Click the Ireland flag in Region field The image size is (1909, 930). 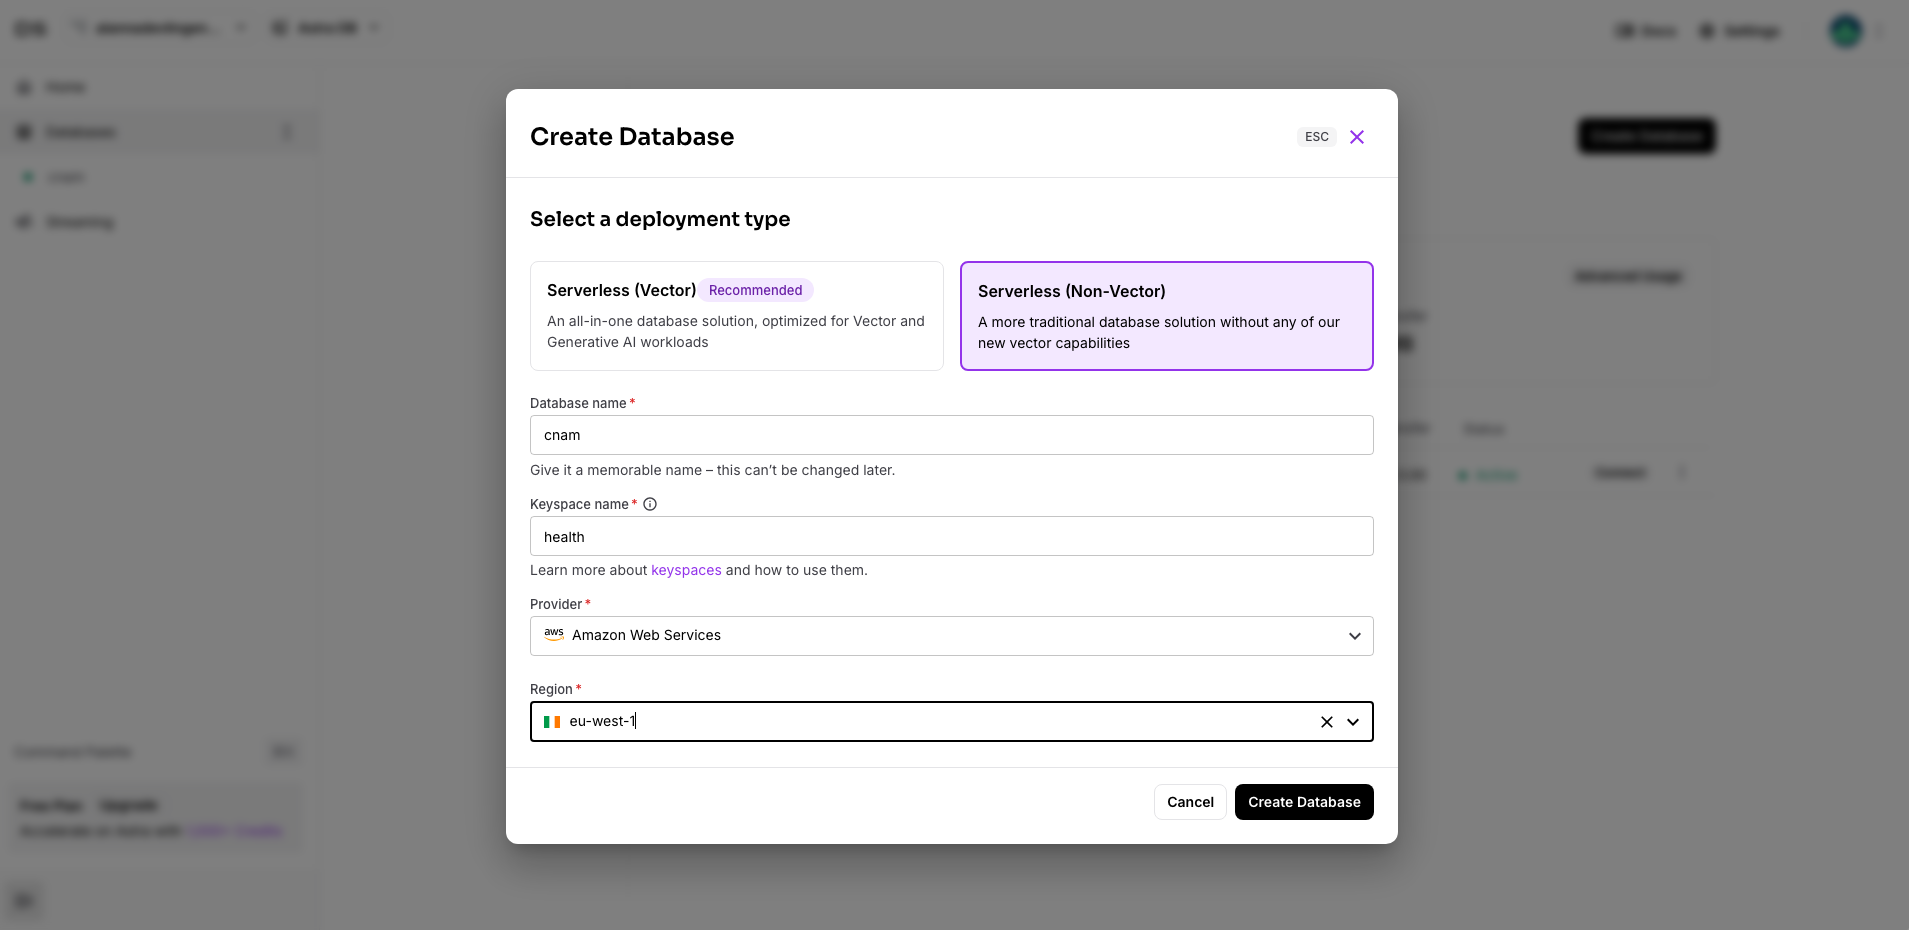[x=552, y=722]
